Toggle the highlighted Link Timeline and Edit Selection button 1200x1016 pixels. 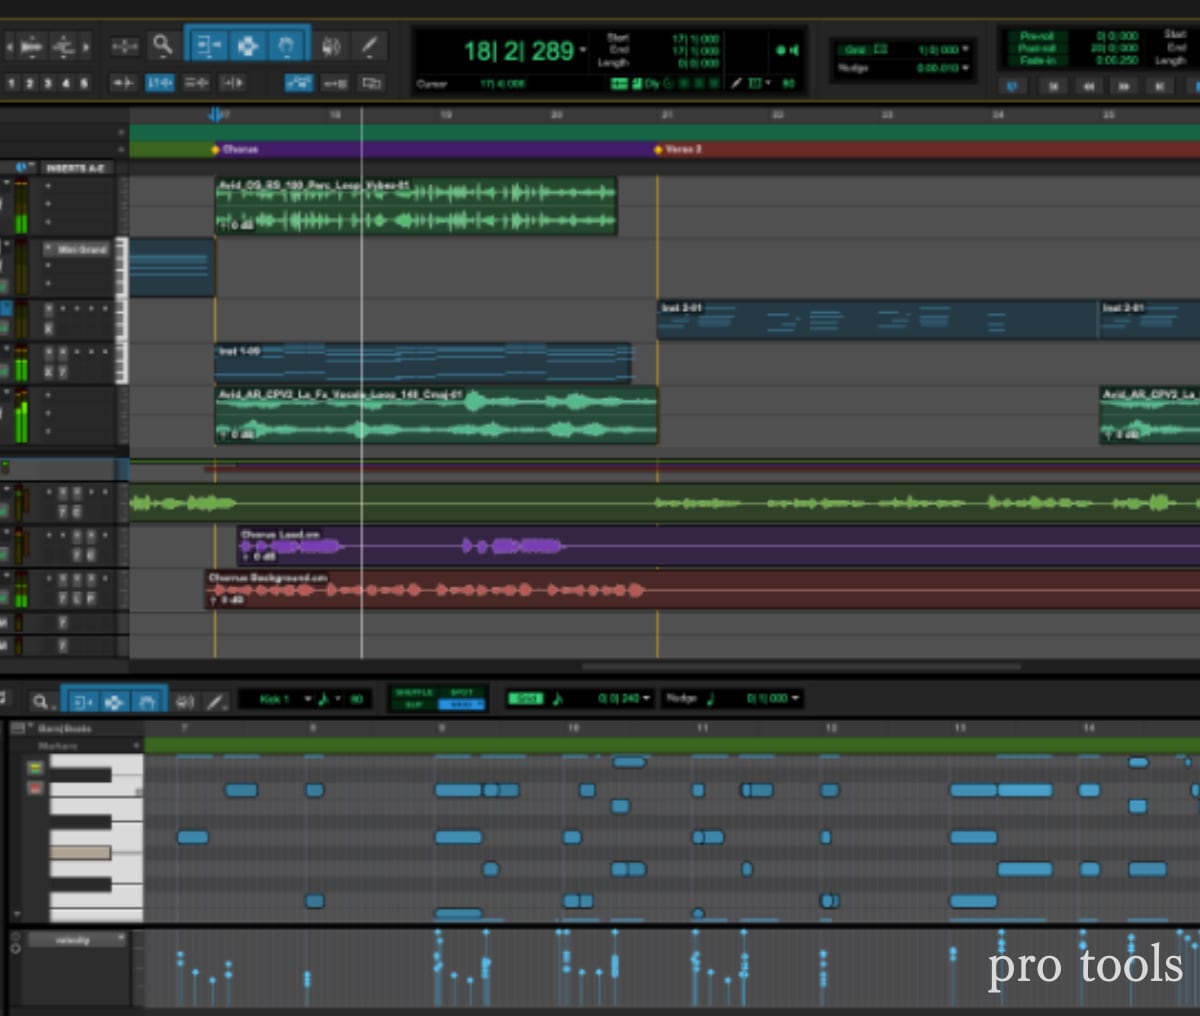160,83
